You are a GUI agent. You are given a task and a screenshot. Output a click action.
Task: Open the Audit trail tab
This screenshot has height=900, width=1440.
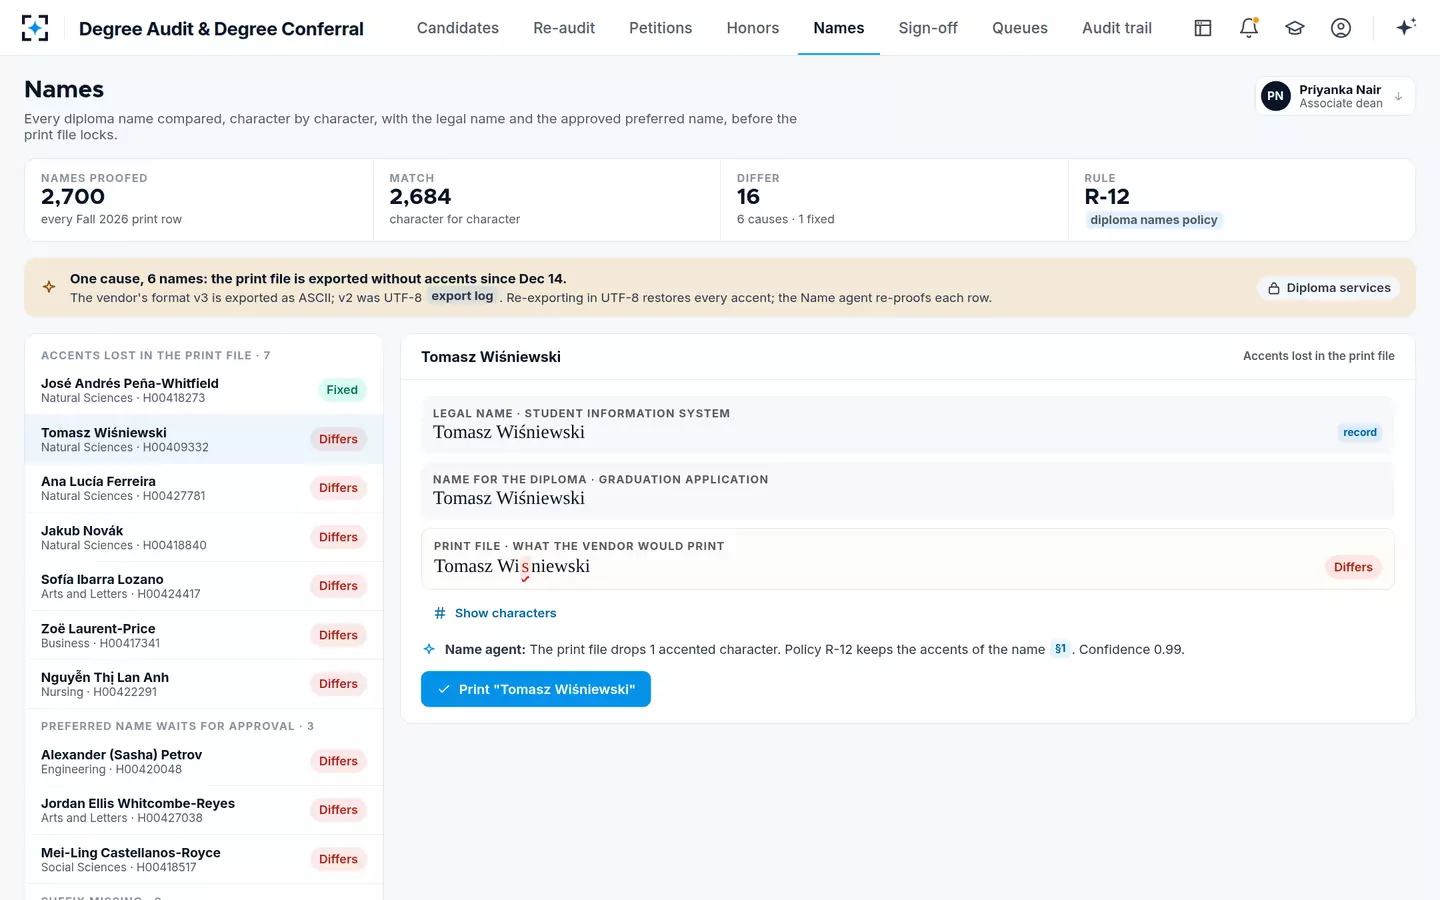[1117, 28]
